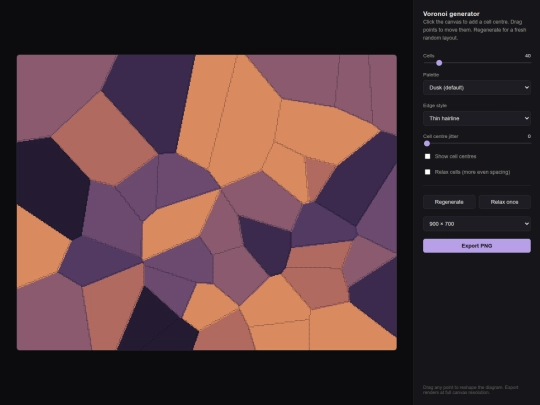Screen dimensions: 540x405
Task: Open the Palette dropdown showing Dusk (default)
Action: coord(477,87)
